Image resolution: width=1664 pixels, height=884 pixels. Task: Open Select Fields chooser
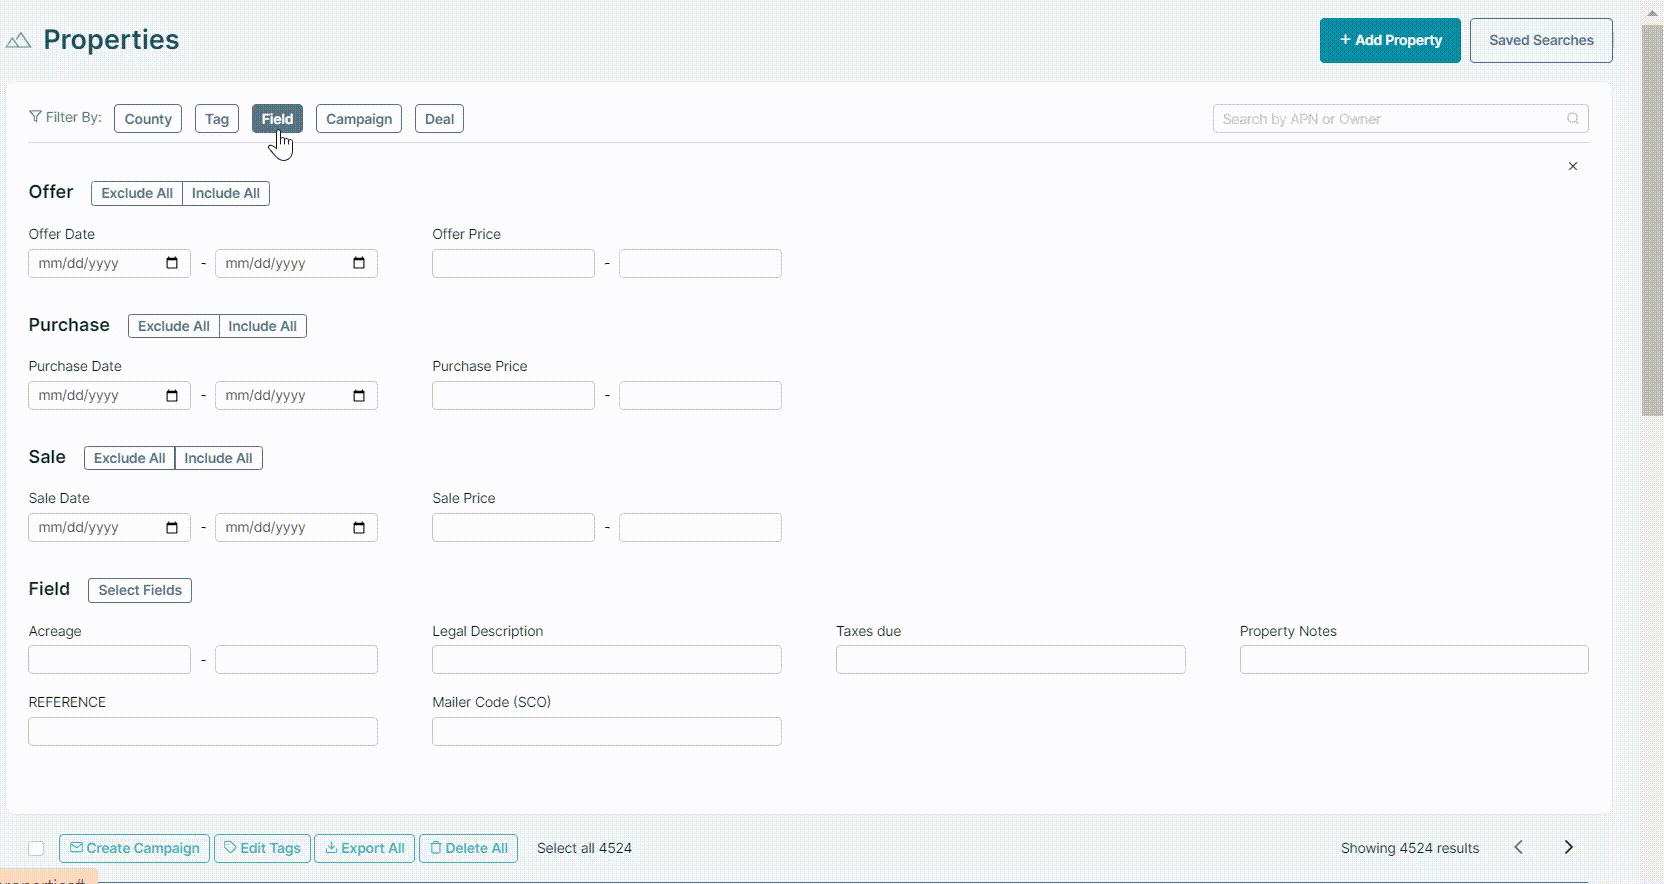(140, 590)
